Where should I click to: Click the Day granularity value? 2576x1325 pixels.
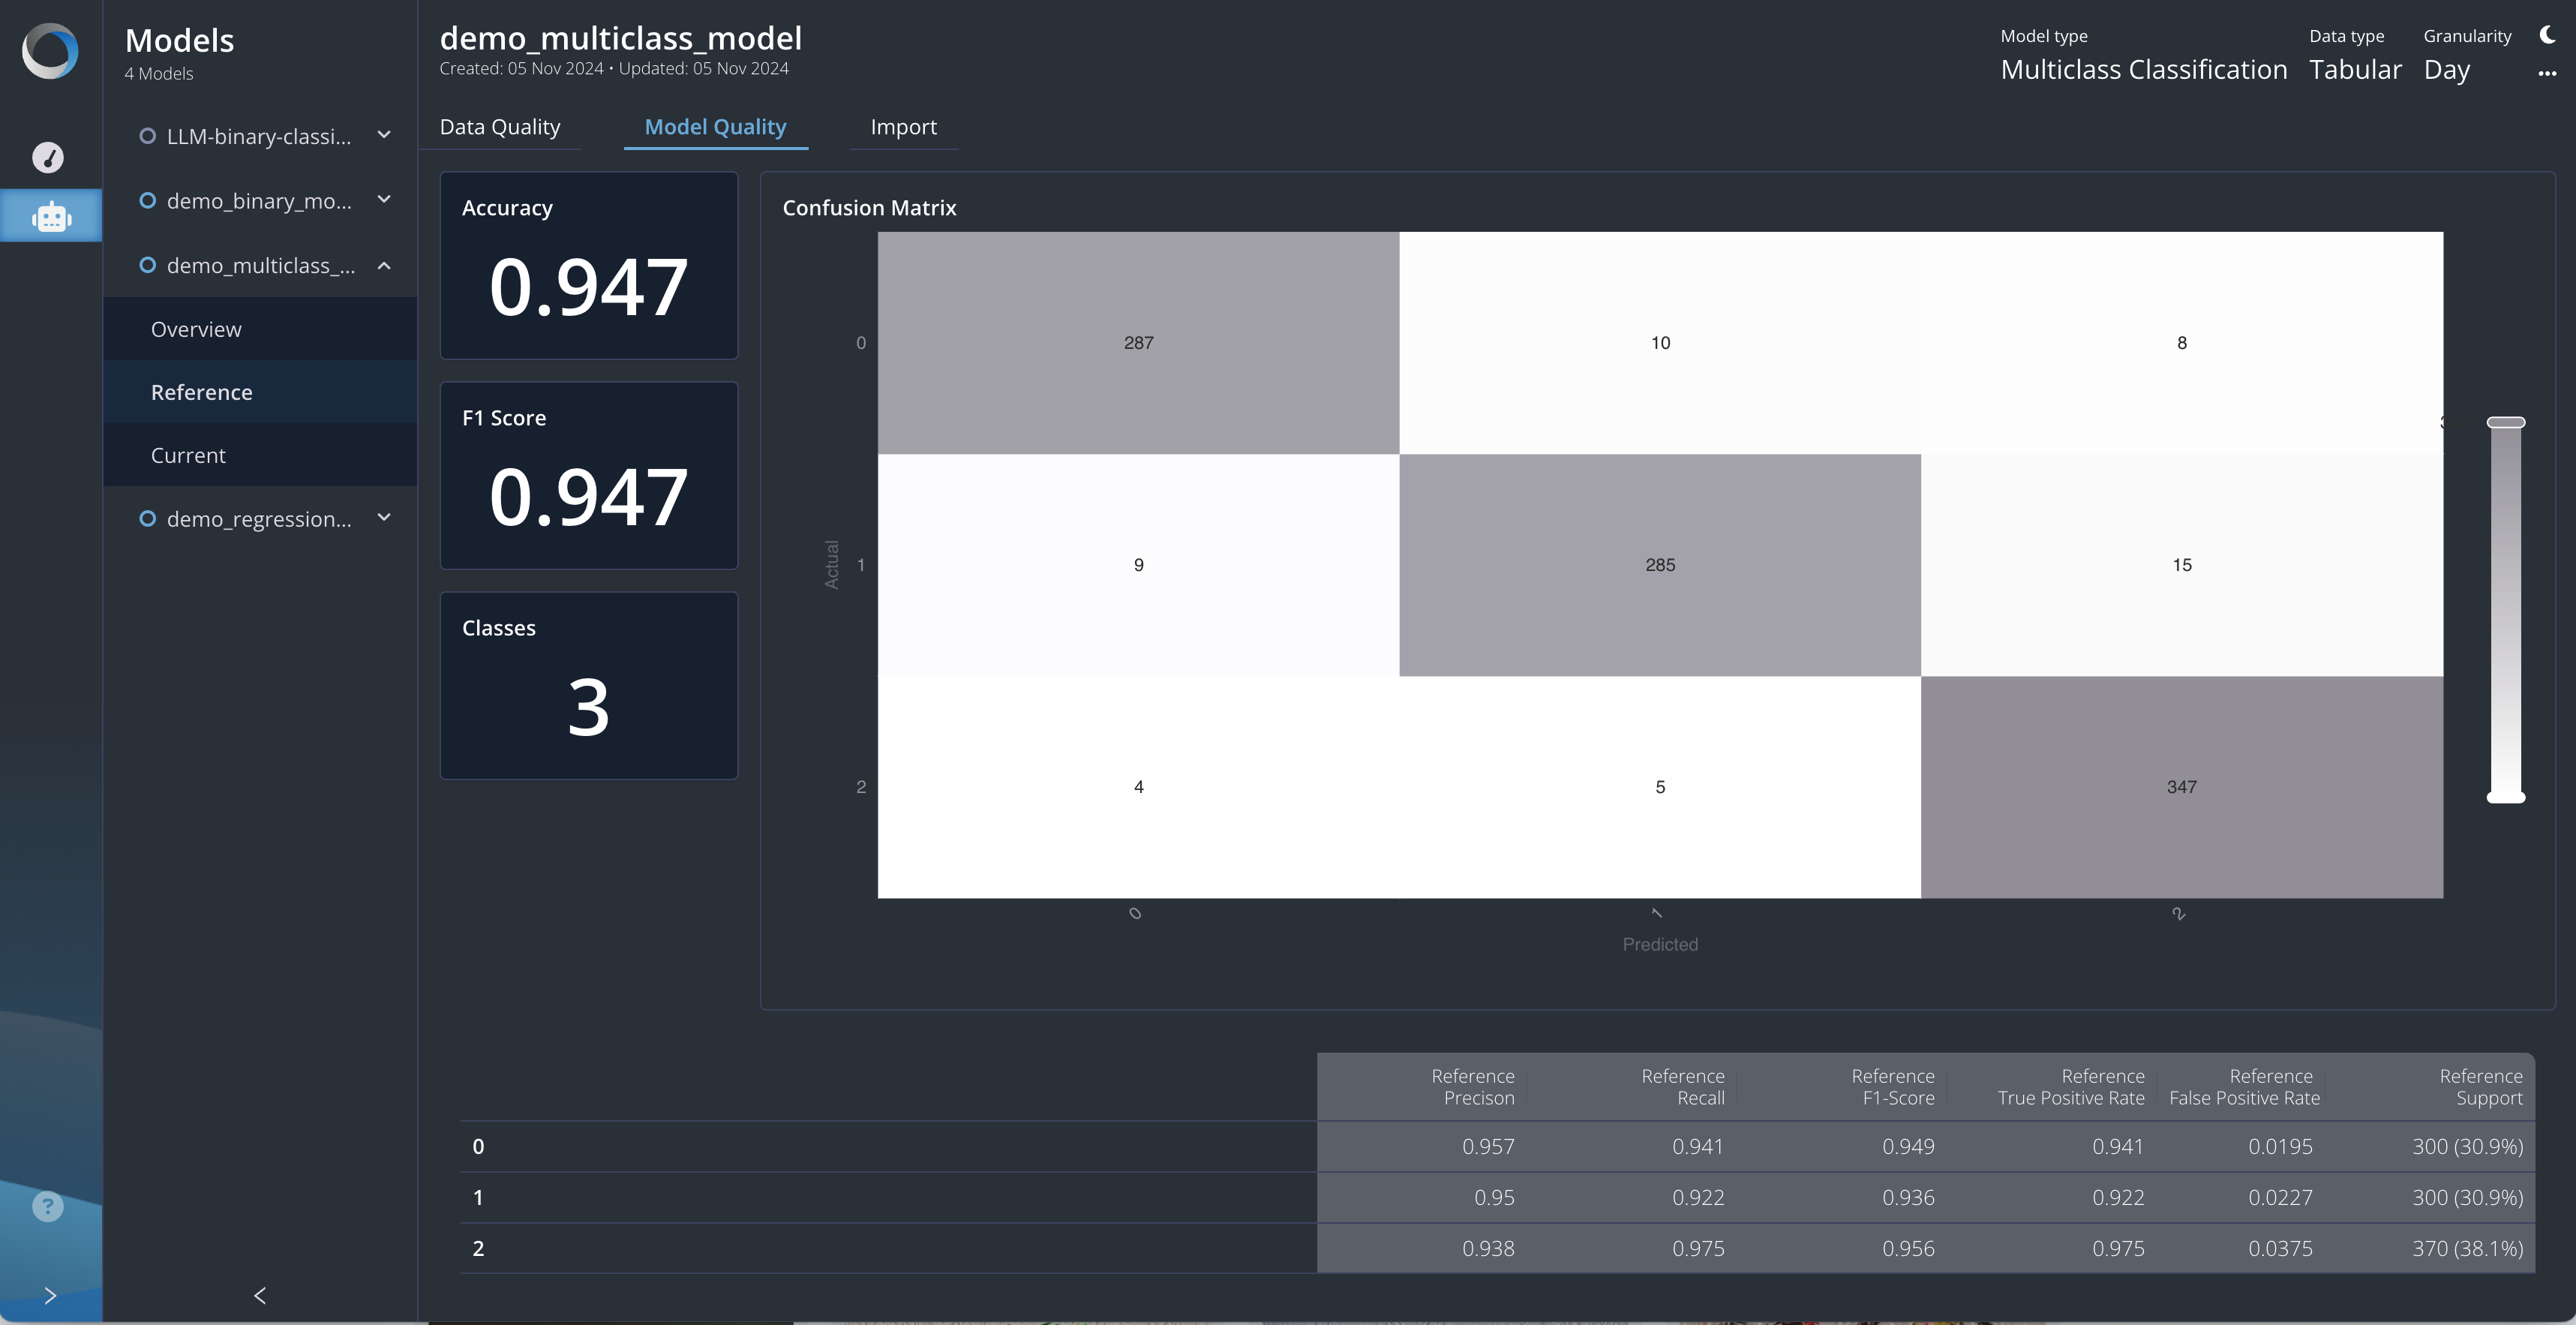(x=2446, y=71)
